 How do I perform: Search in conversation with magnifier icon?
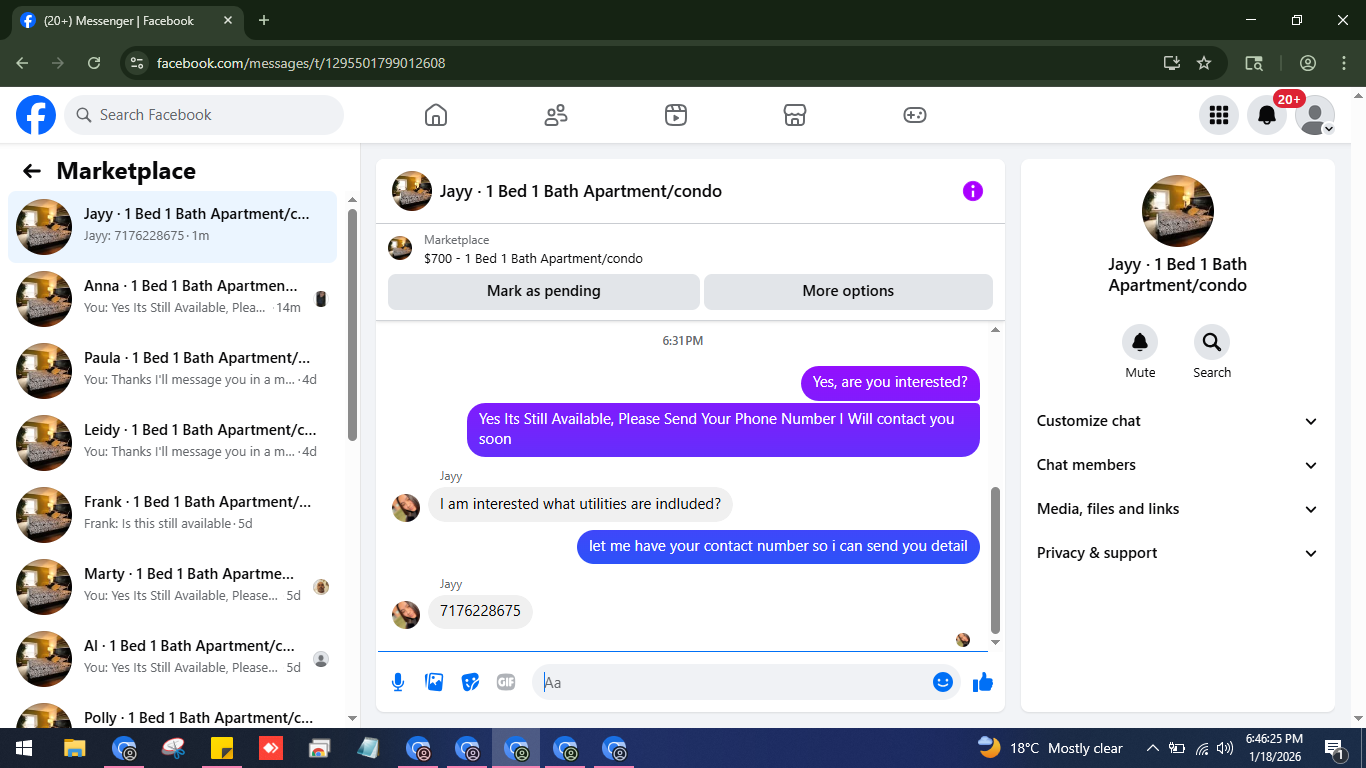tap(1212, 343)
